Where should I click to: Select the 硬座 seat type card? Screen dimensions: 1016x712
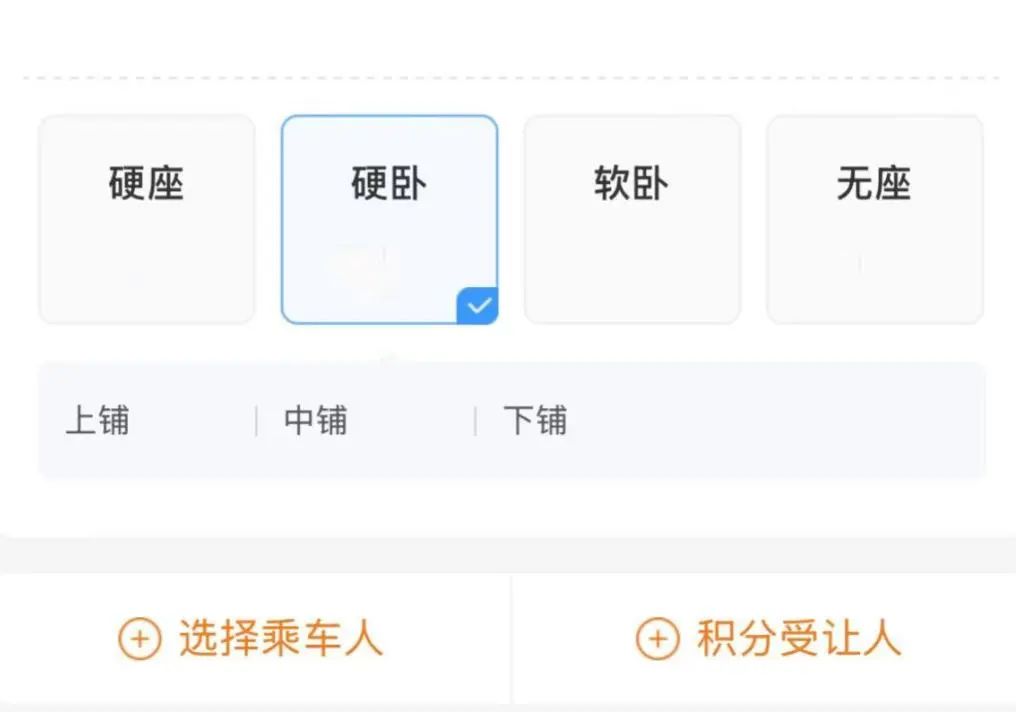(147, 219)
